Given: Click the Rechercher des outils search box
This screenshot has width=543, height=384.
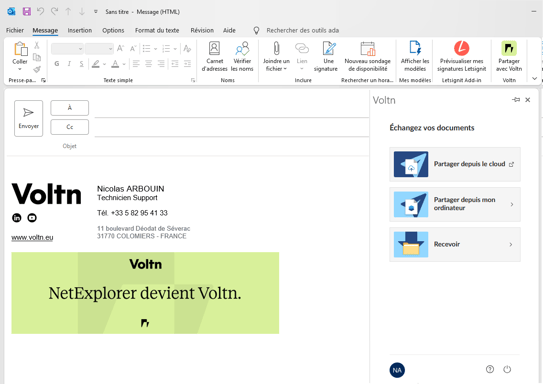Looking at the screenshot, I should click(x=302, y=30).
